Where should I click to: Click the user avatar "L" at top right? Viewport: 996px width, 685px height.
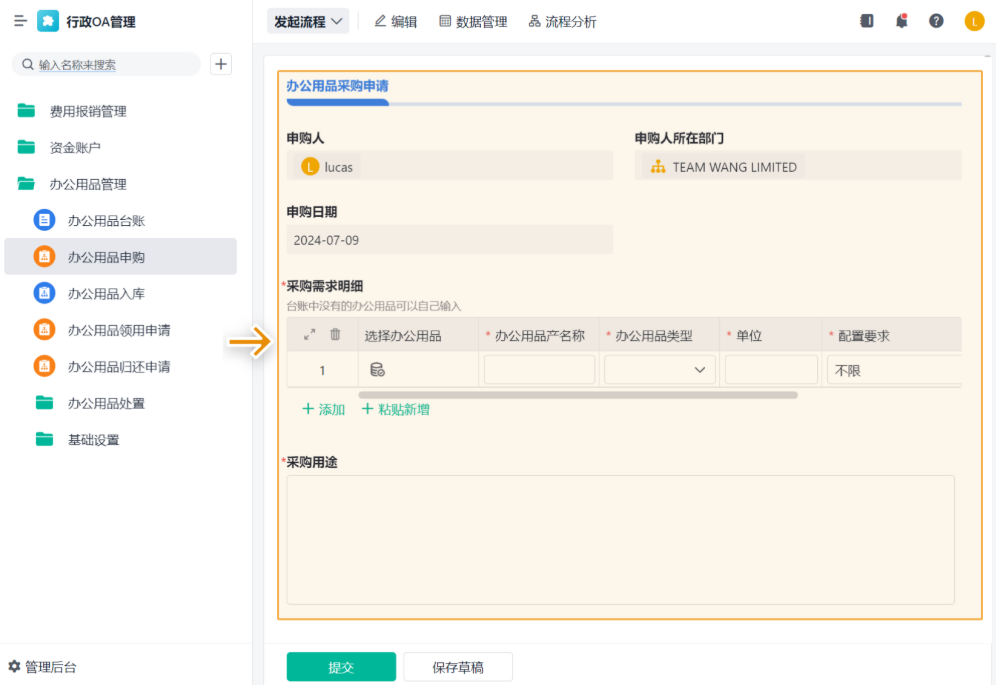pos(973,20)
